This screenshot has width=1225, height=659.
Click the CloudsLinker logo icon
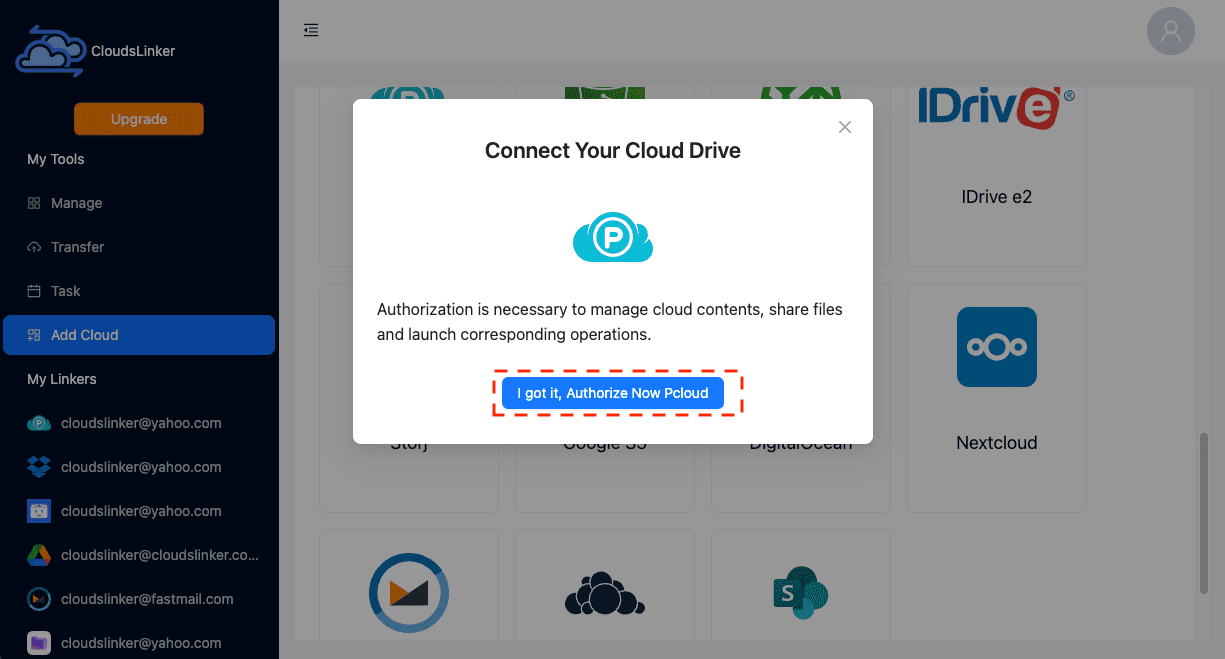pos(50,51)
